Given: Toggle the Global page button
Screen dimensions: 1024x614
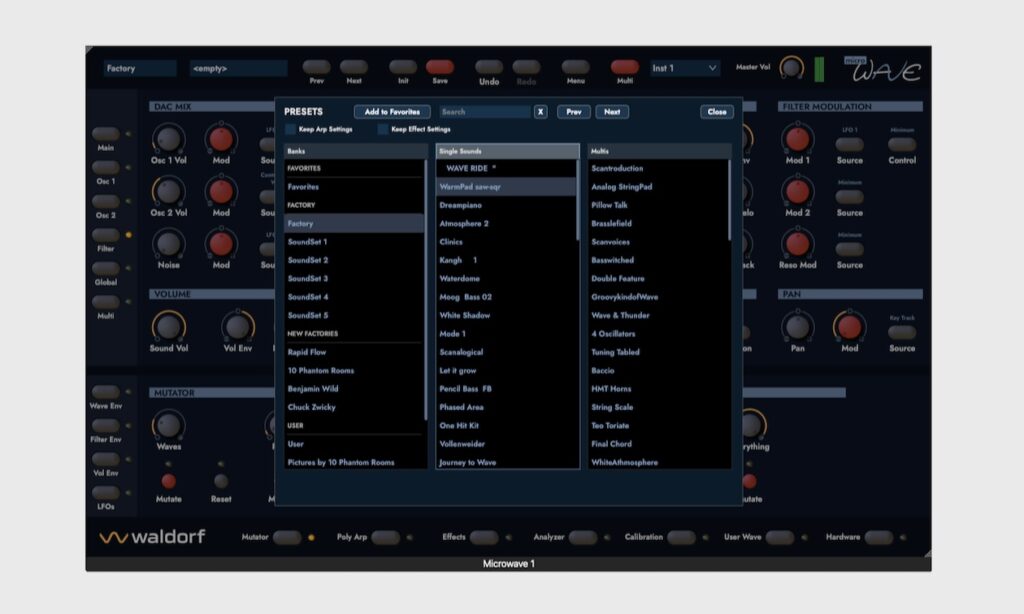Looking at the screenshot, I should coord(105,268).
